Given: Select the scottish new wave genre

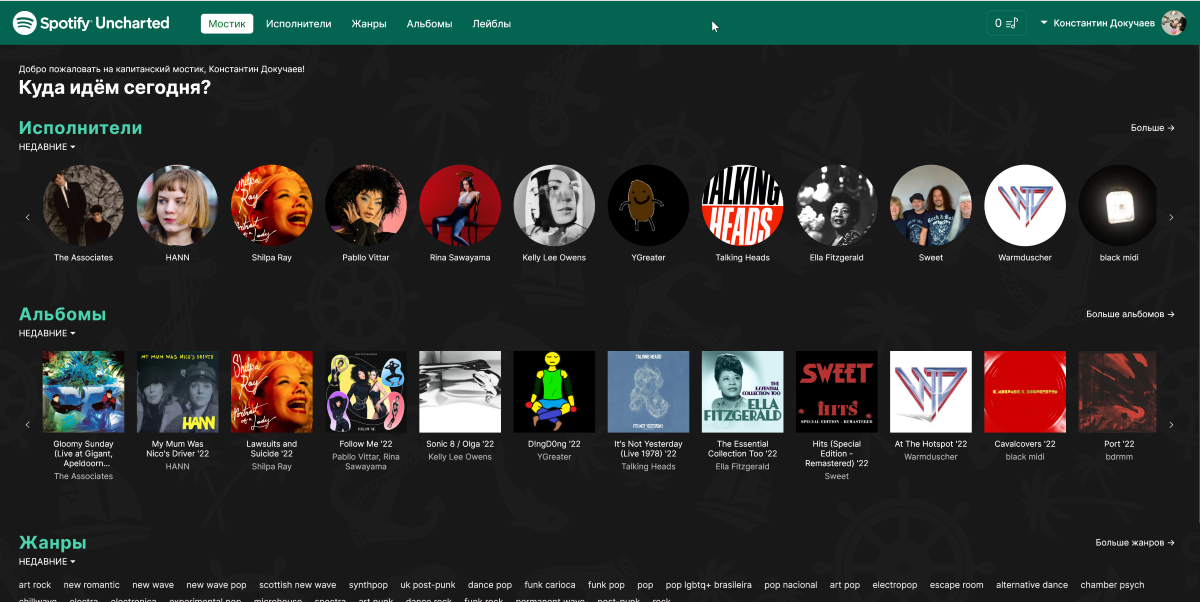Looking at the screenshot, I should point(297,585).
